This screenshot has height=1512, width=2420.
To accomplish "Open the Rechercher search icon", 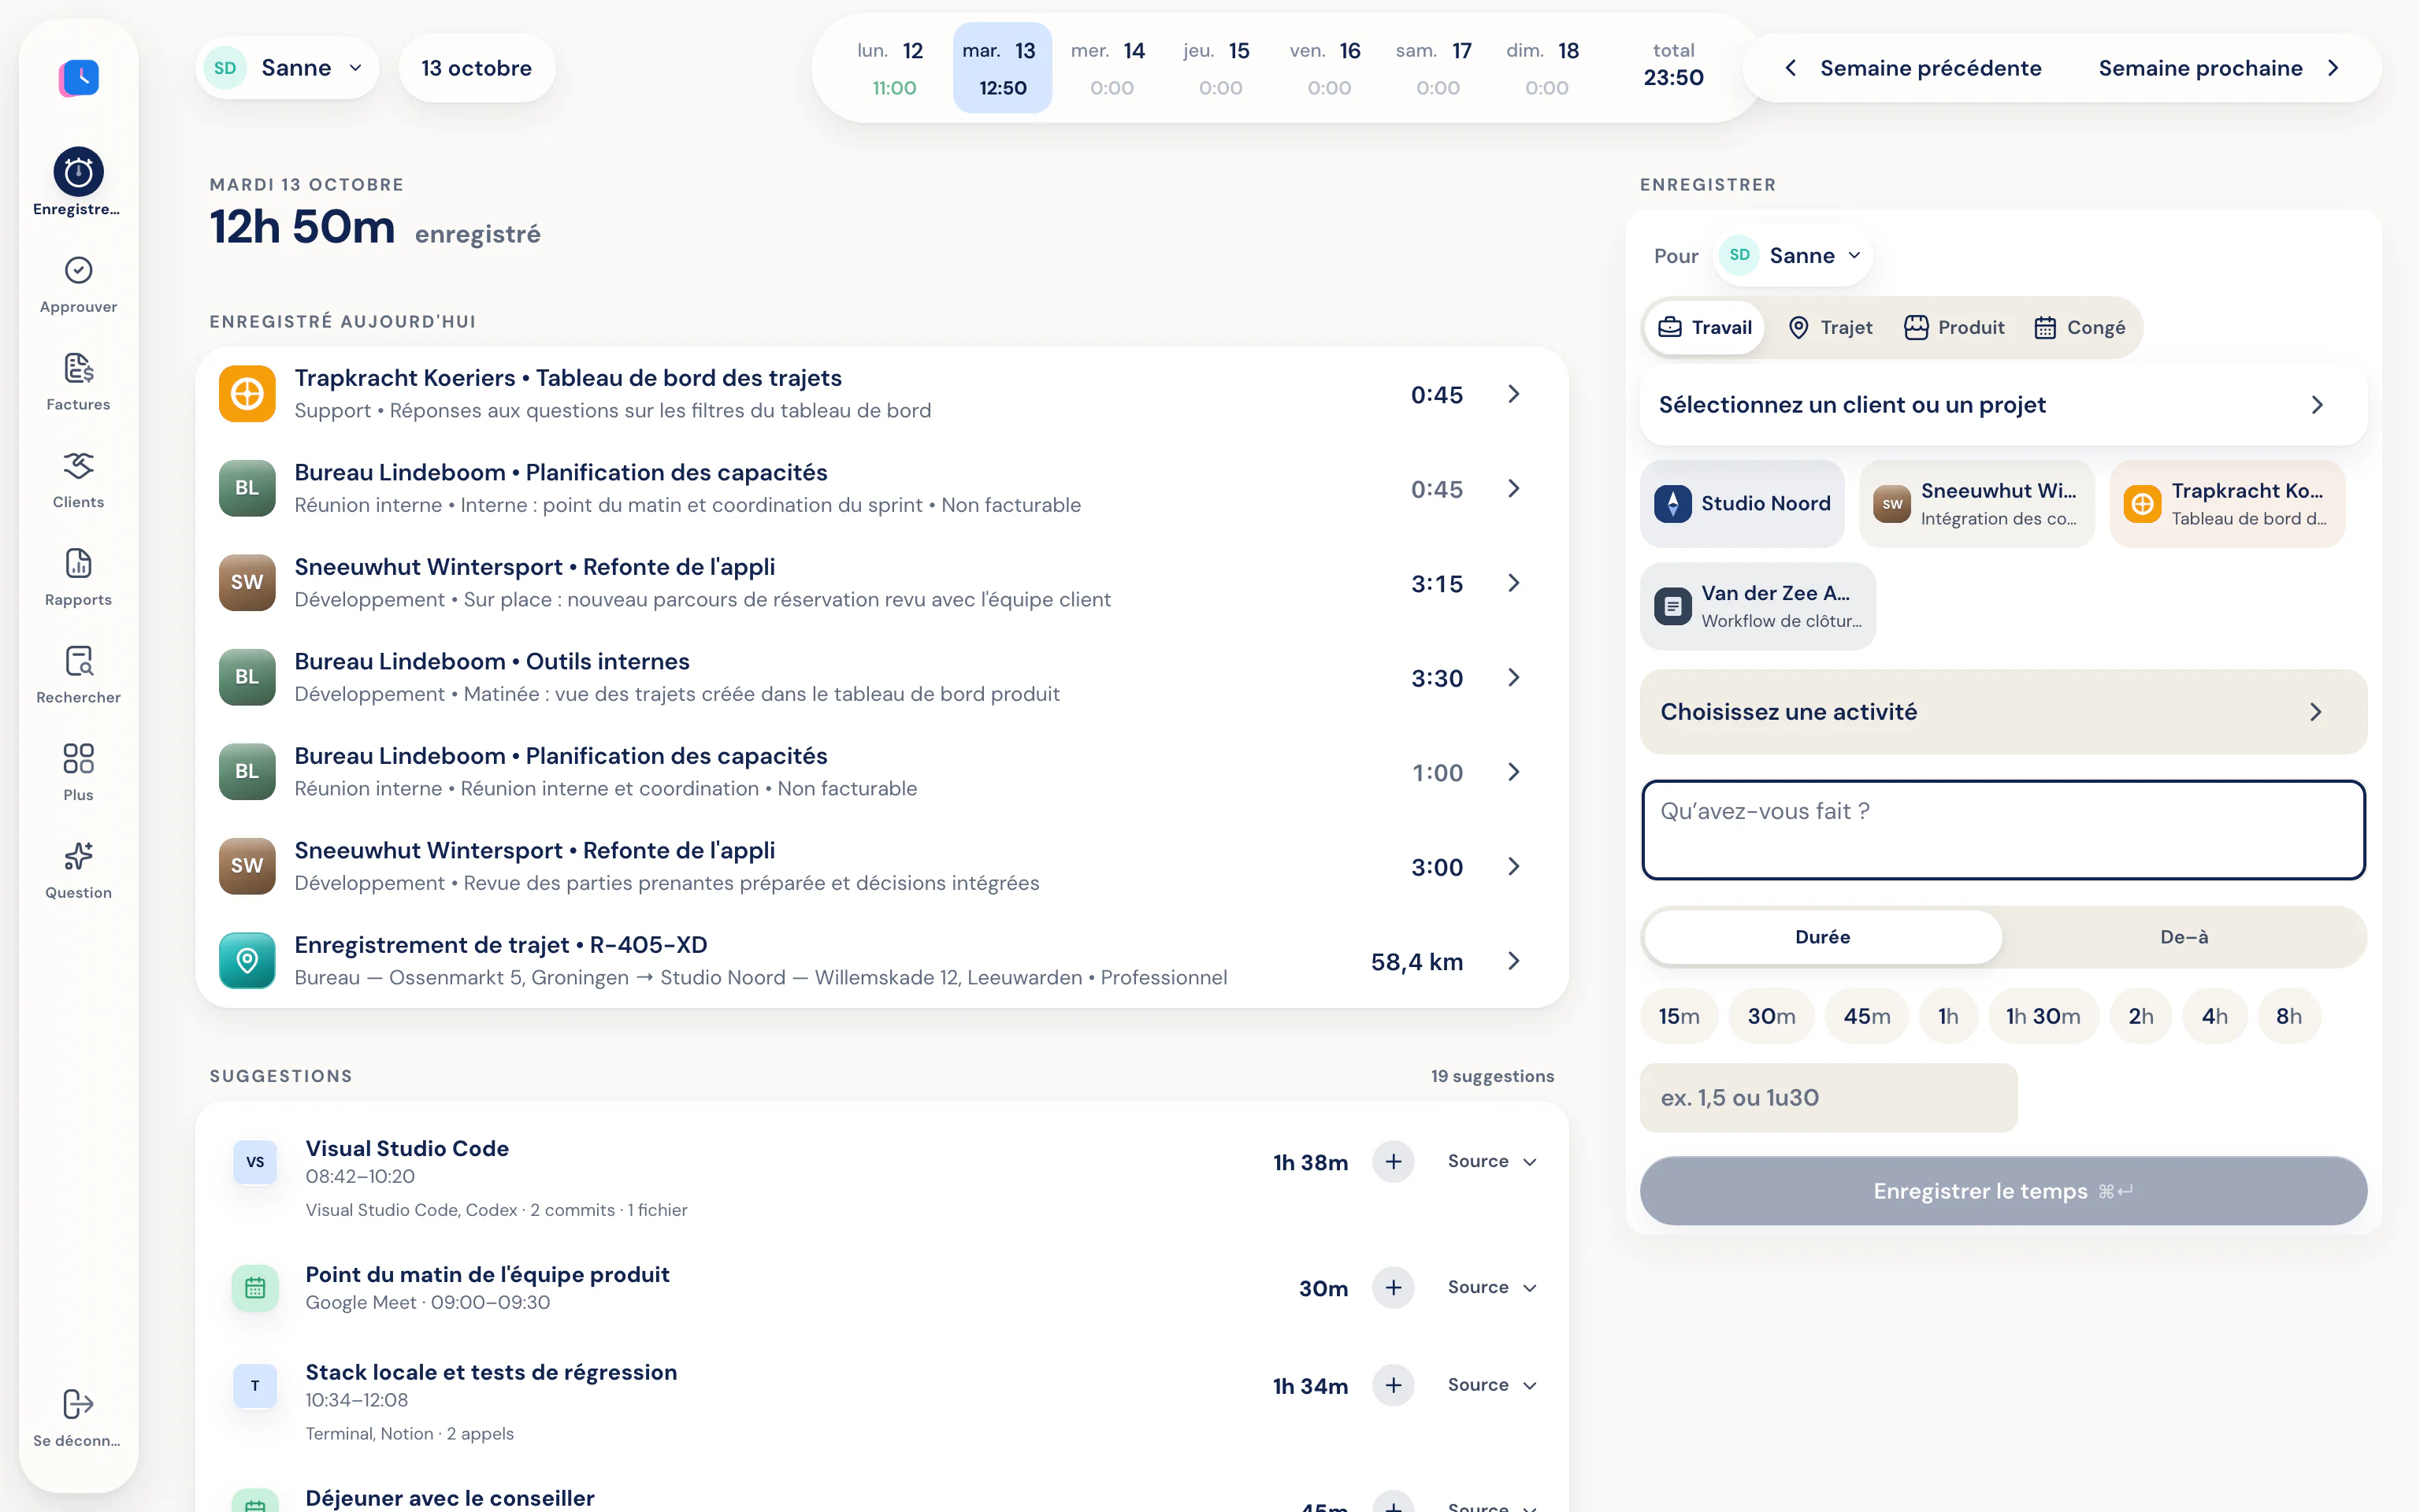I will [x=78, y=661].
